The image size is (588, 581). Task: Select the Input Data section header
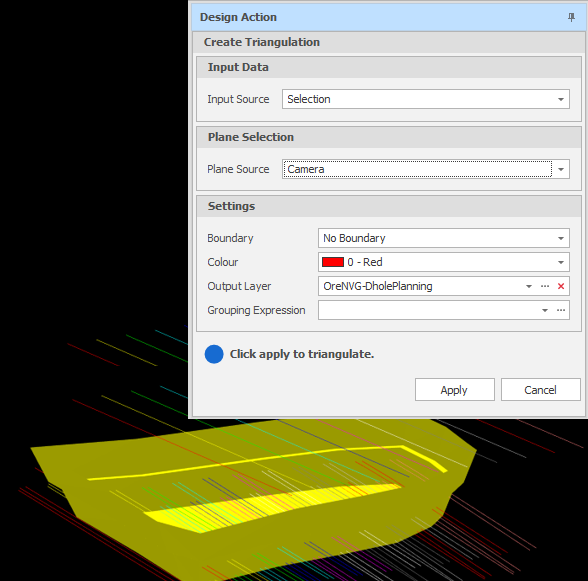pos(389,68)
